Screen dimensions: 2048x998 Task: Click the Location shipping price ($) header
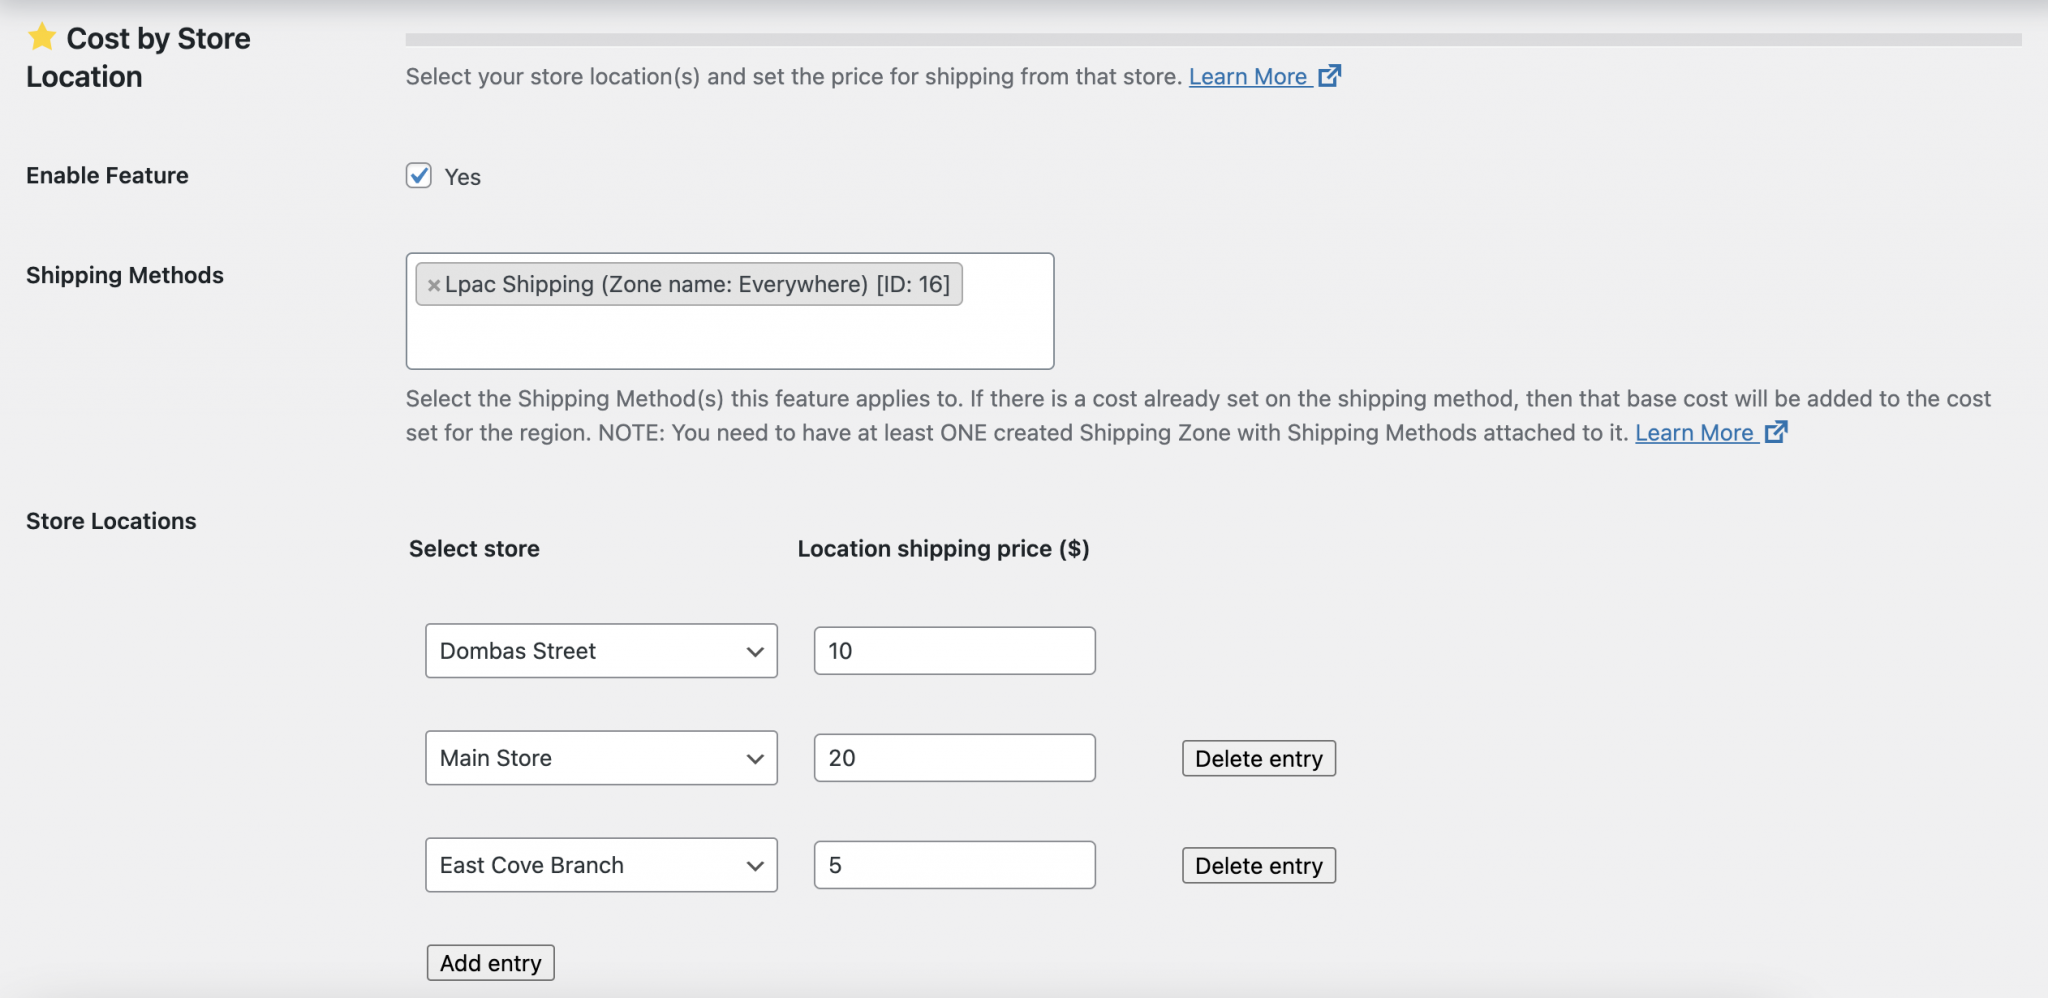coord(943,548)
